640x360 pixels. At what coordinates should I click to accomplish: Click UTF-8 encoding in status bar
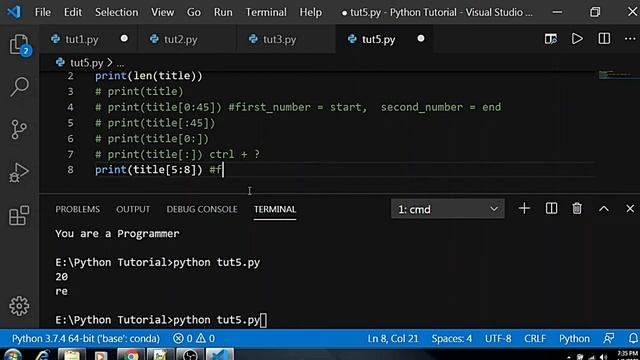click(x=498, y=338)
